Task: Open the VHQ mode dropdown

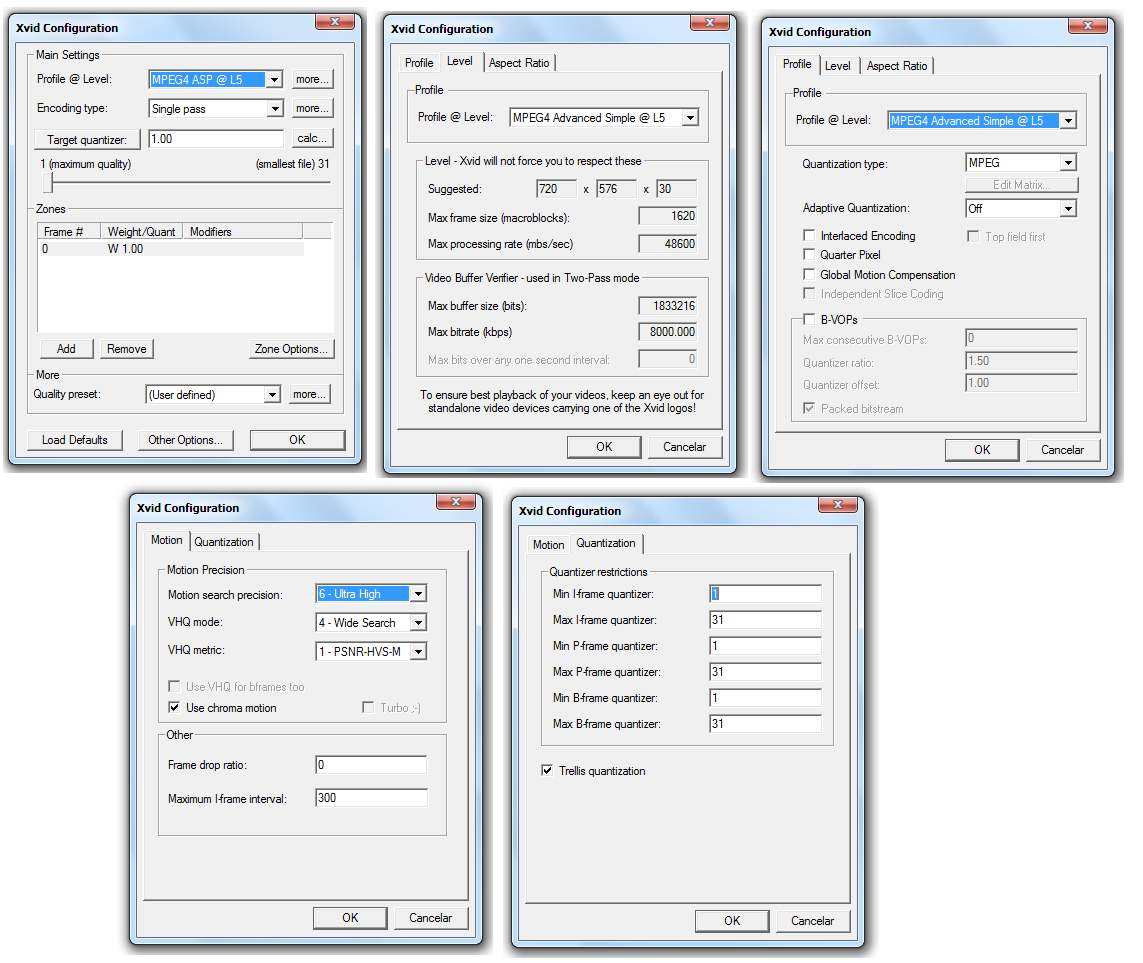Action: [371, 623]
